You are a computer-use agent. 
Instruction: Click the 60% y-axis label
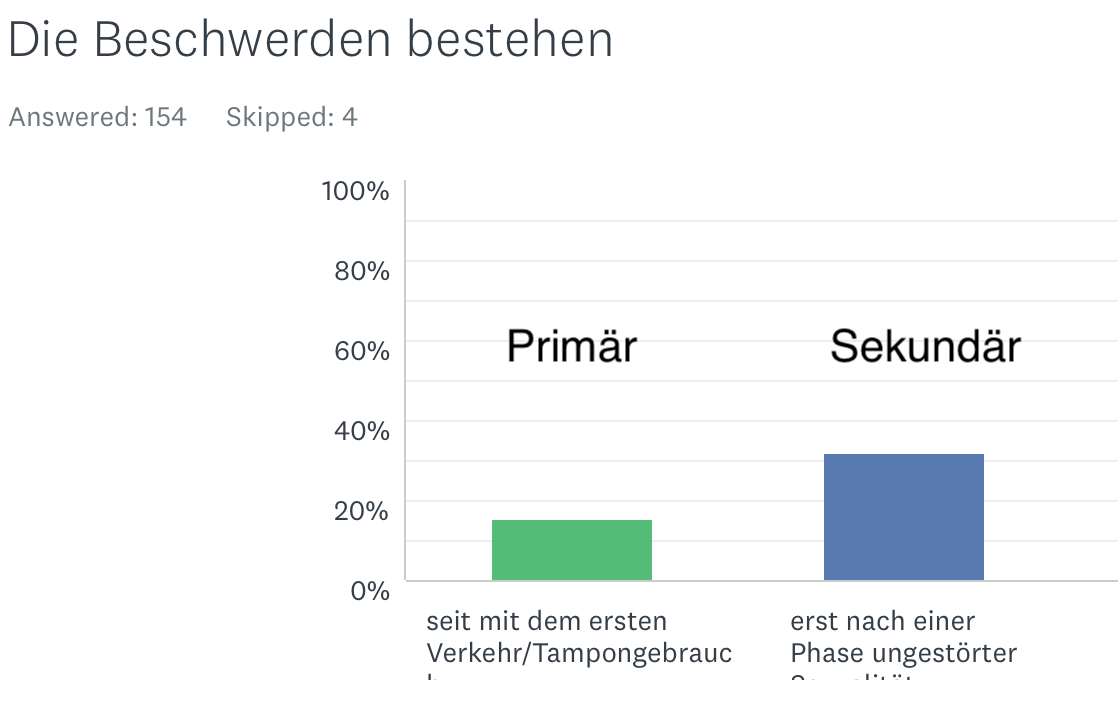click(361, 351)
